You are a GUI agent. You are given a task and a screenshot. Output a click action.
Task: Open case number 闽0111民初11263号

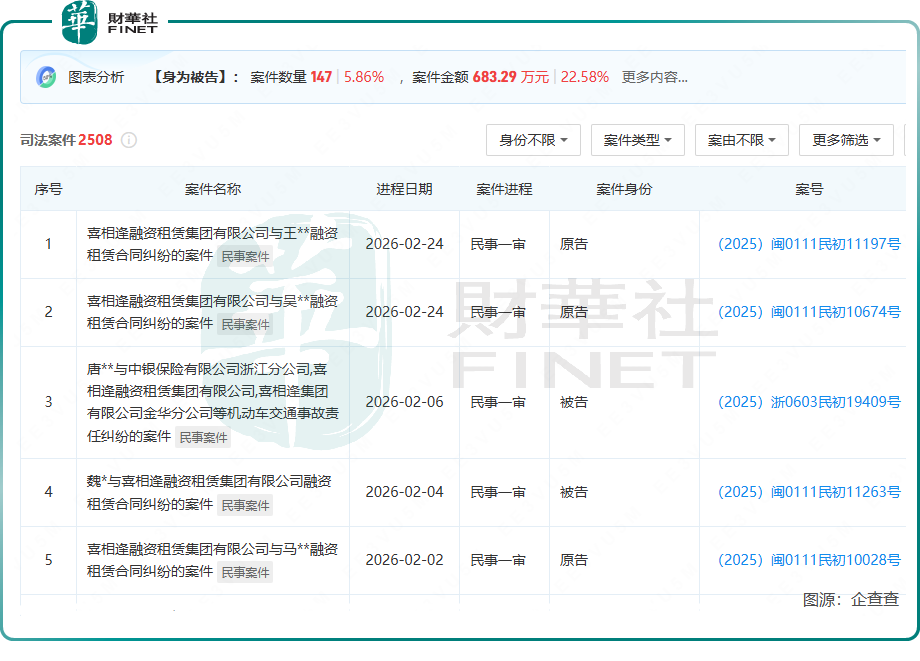pos(809,492)
